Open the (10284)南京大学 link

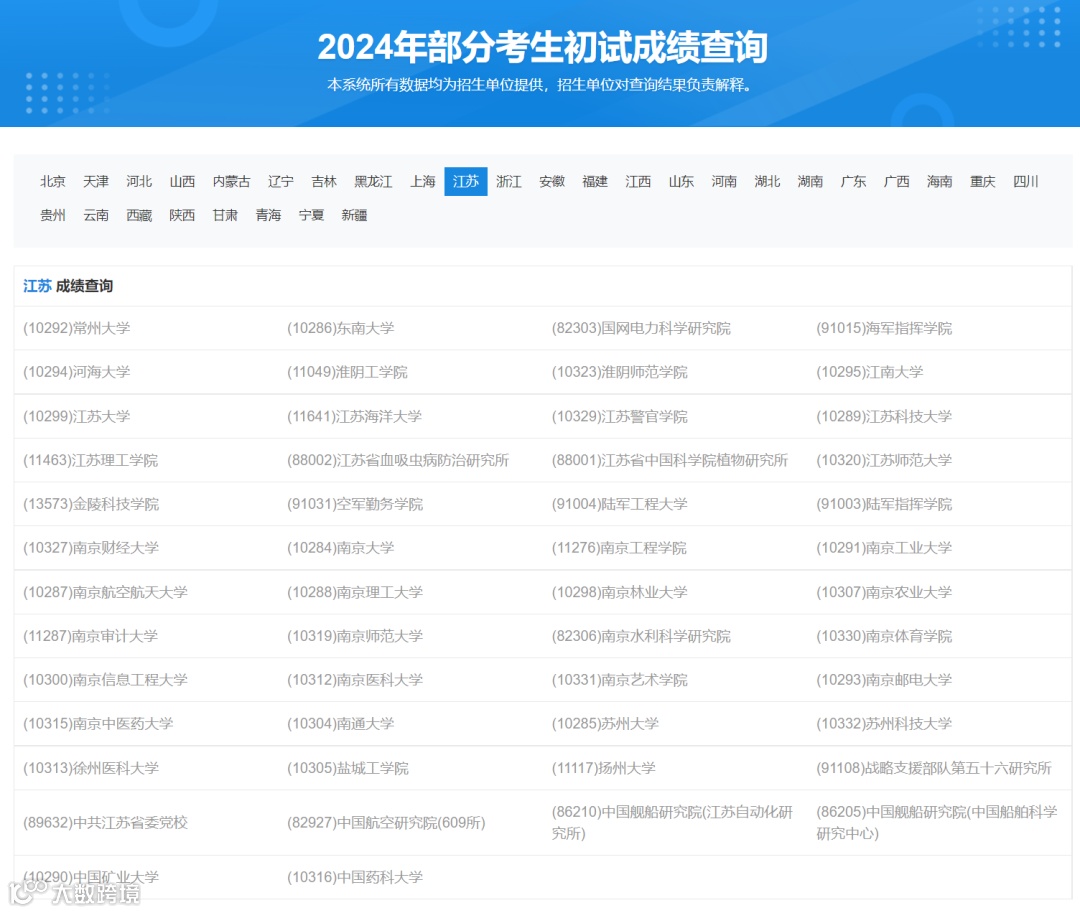340,547
